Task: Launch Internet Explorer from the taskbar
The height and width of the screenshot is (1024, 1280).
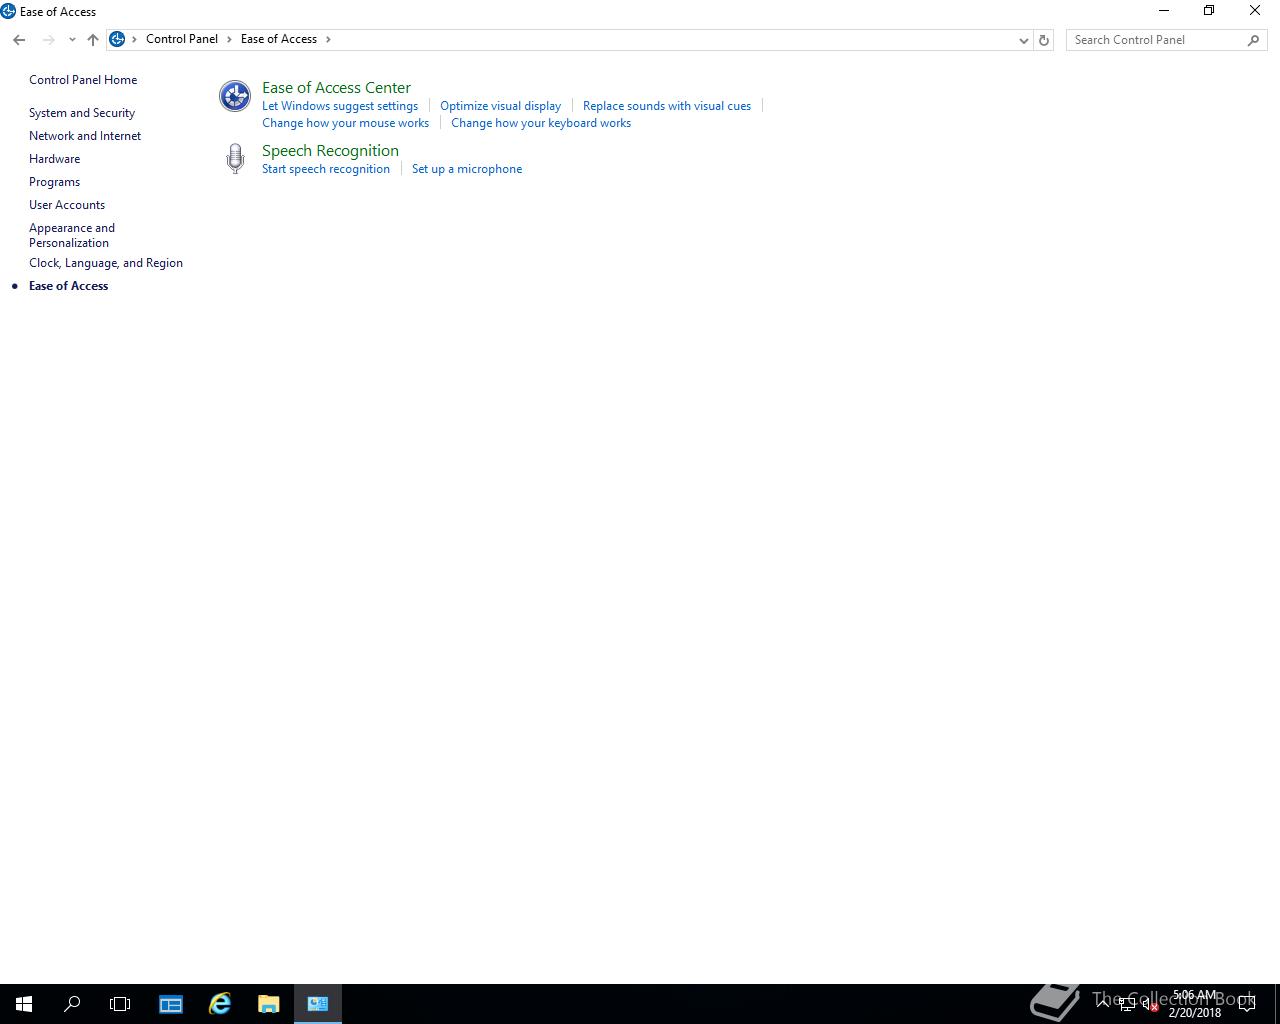Action: (x=220, y=1004)
